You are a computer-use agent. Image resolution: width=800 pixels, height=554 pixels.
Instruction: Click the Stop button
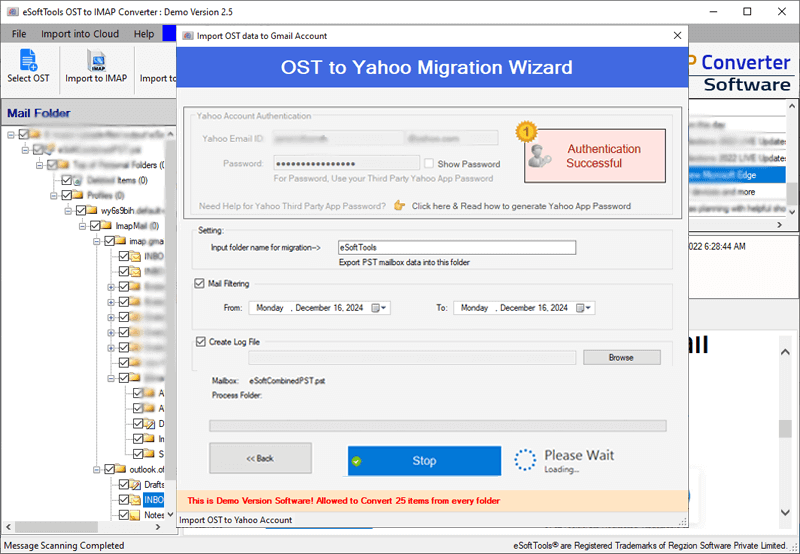[424, 461]
